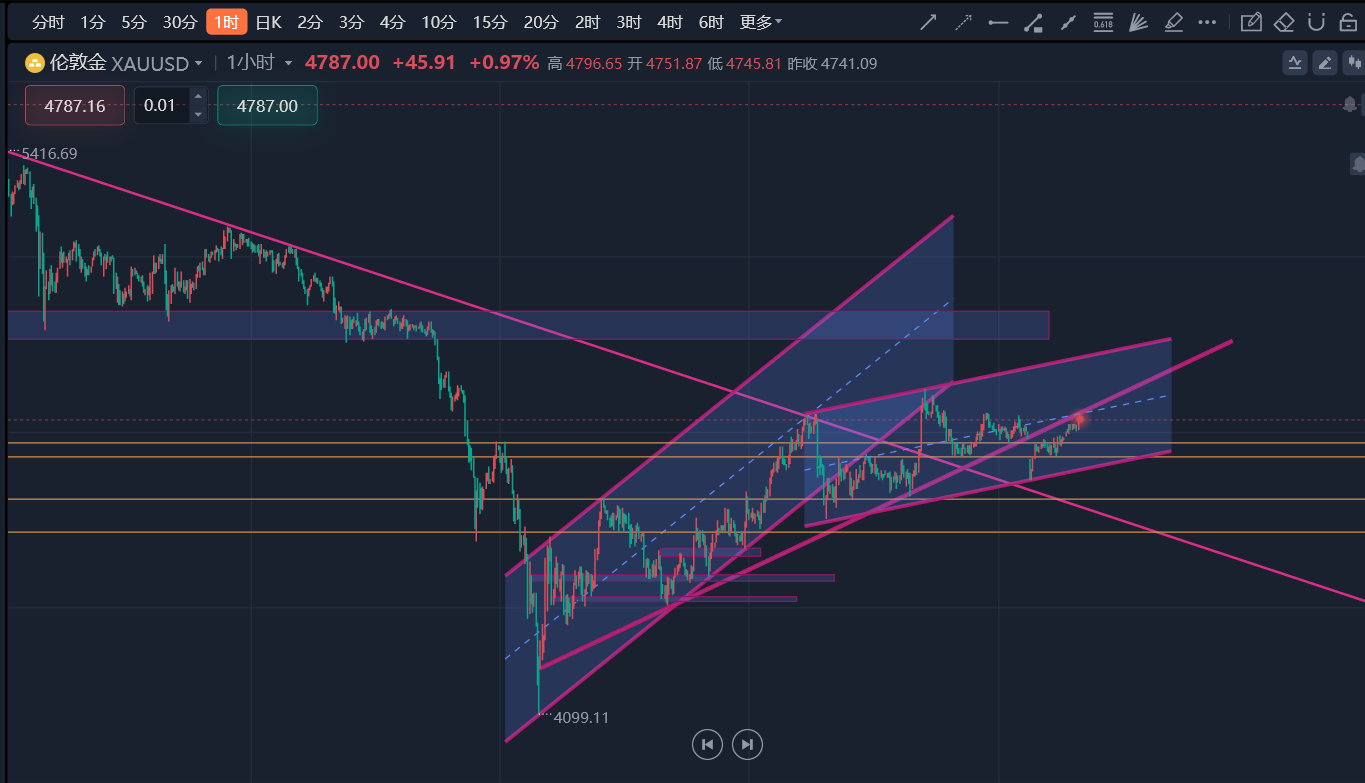This screenshot has height=783, width=1365.
Task: Click the eraser tool to delete drawings
Action: click(1284, 22)
